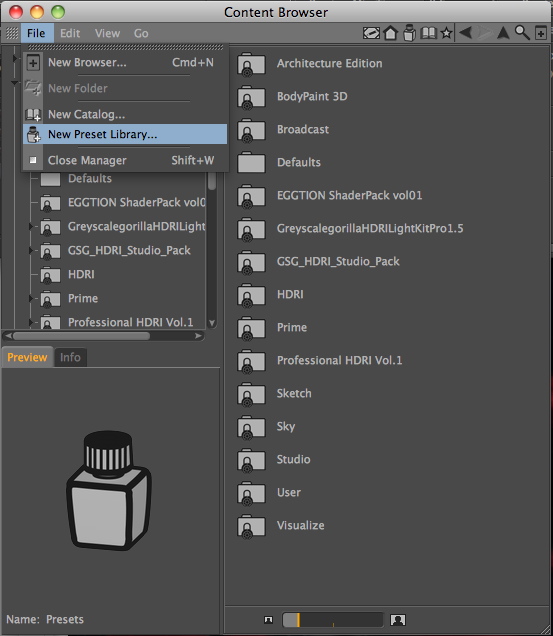Select the Studio library folder icon

pos(251,460)
